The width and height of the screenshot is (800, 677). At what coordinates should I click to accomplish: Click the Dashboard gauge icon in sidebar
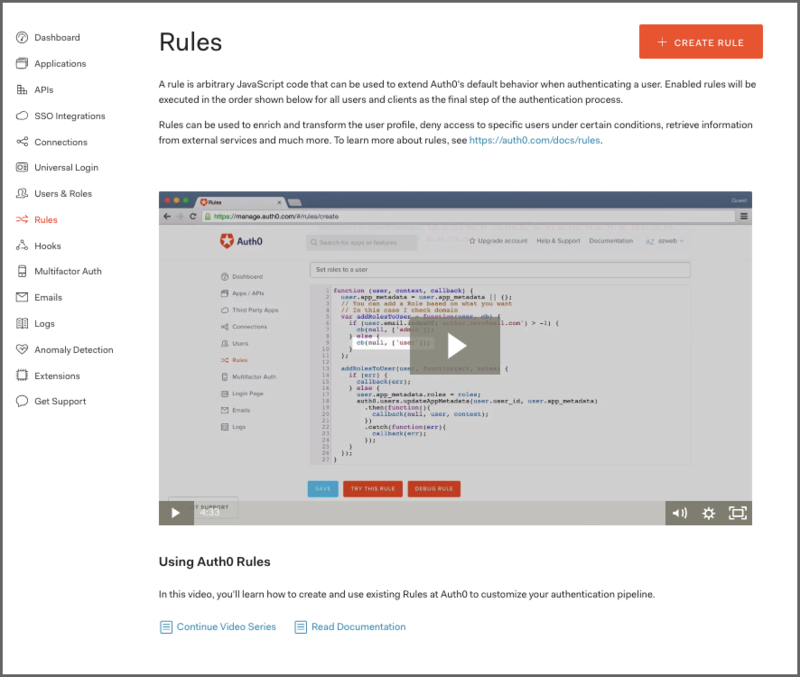coord(22,37)
